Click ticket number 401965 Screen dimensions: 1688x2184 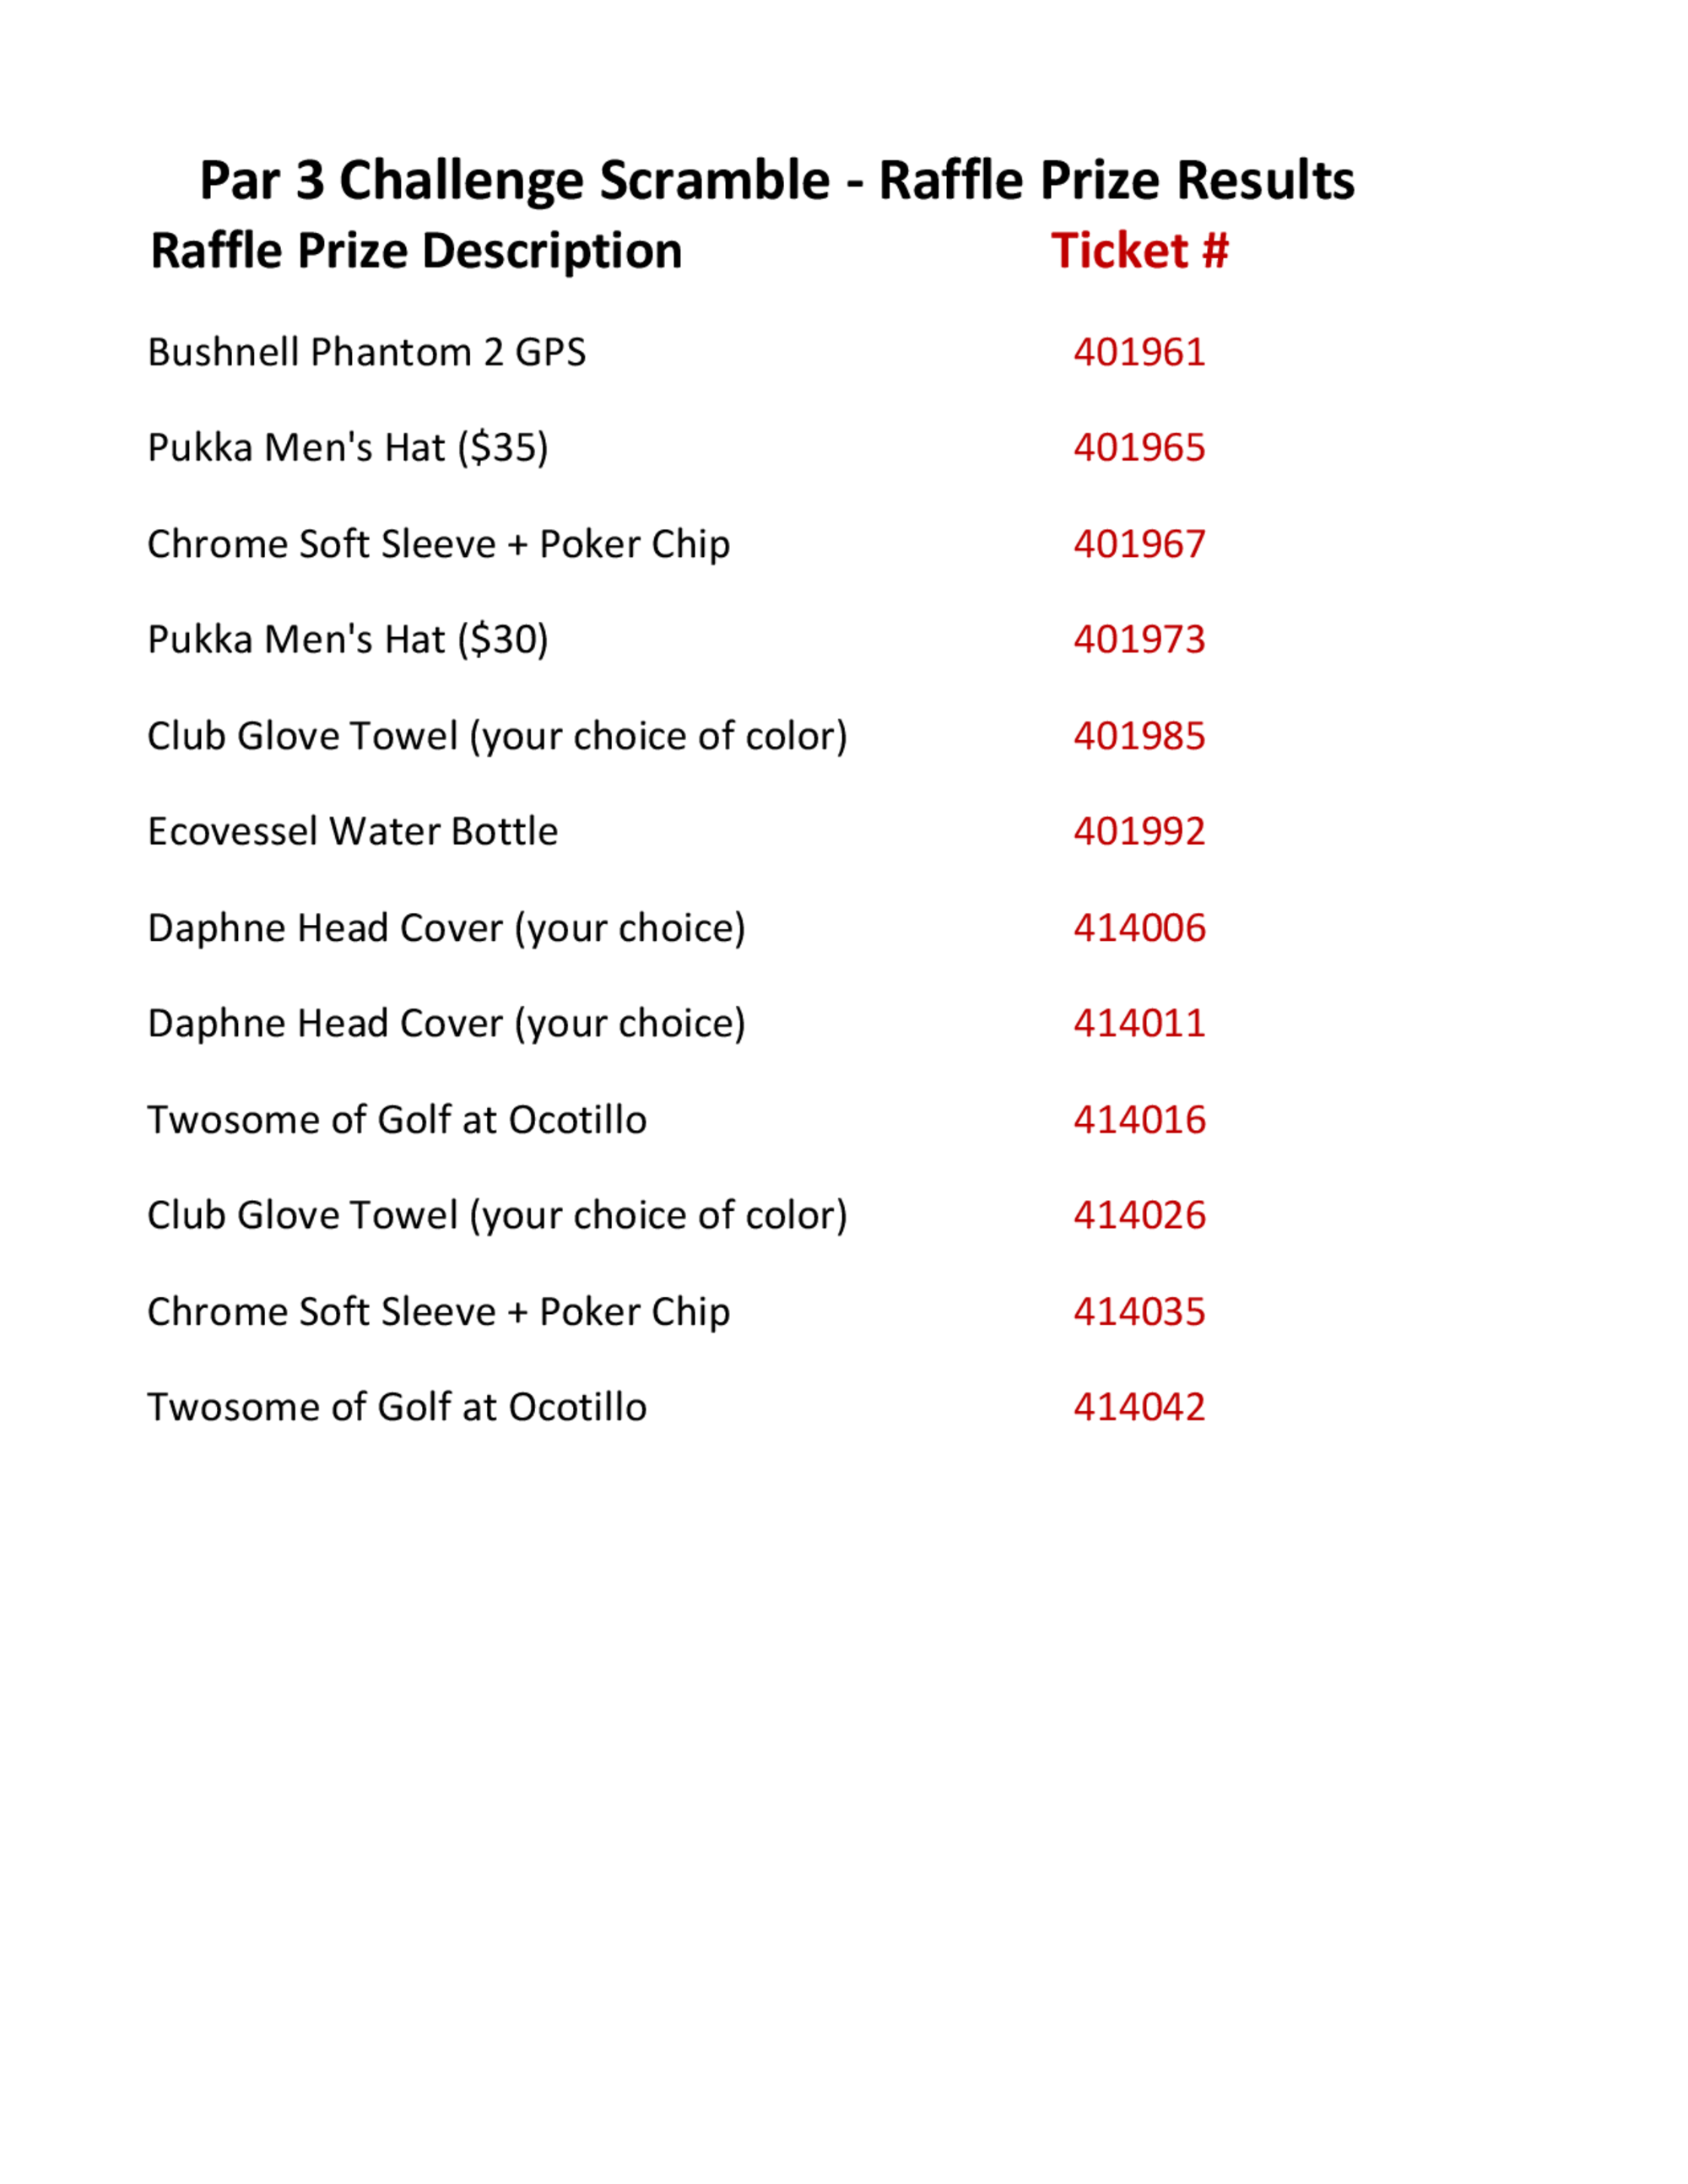1139,448
